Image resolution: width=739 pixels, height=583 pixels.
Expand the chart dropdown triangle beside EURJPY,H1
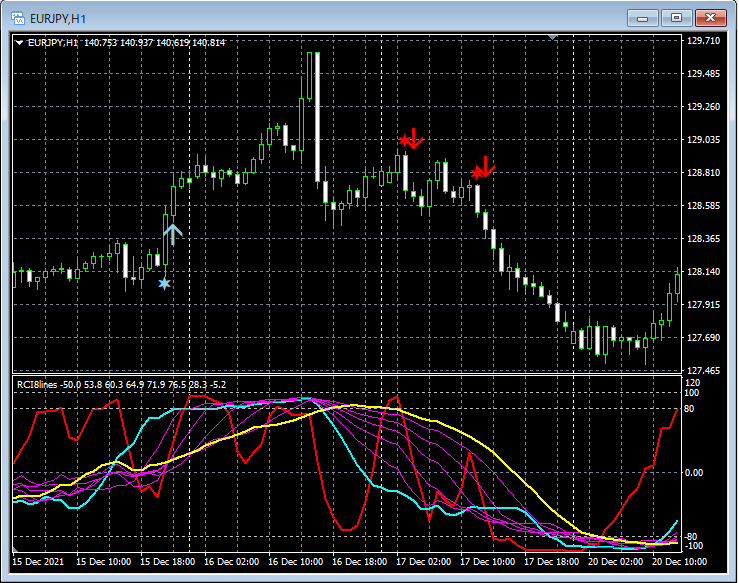(19, 43)
